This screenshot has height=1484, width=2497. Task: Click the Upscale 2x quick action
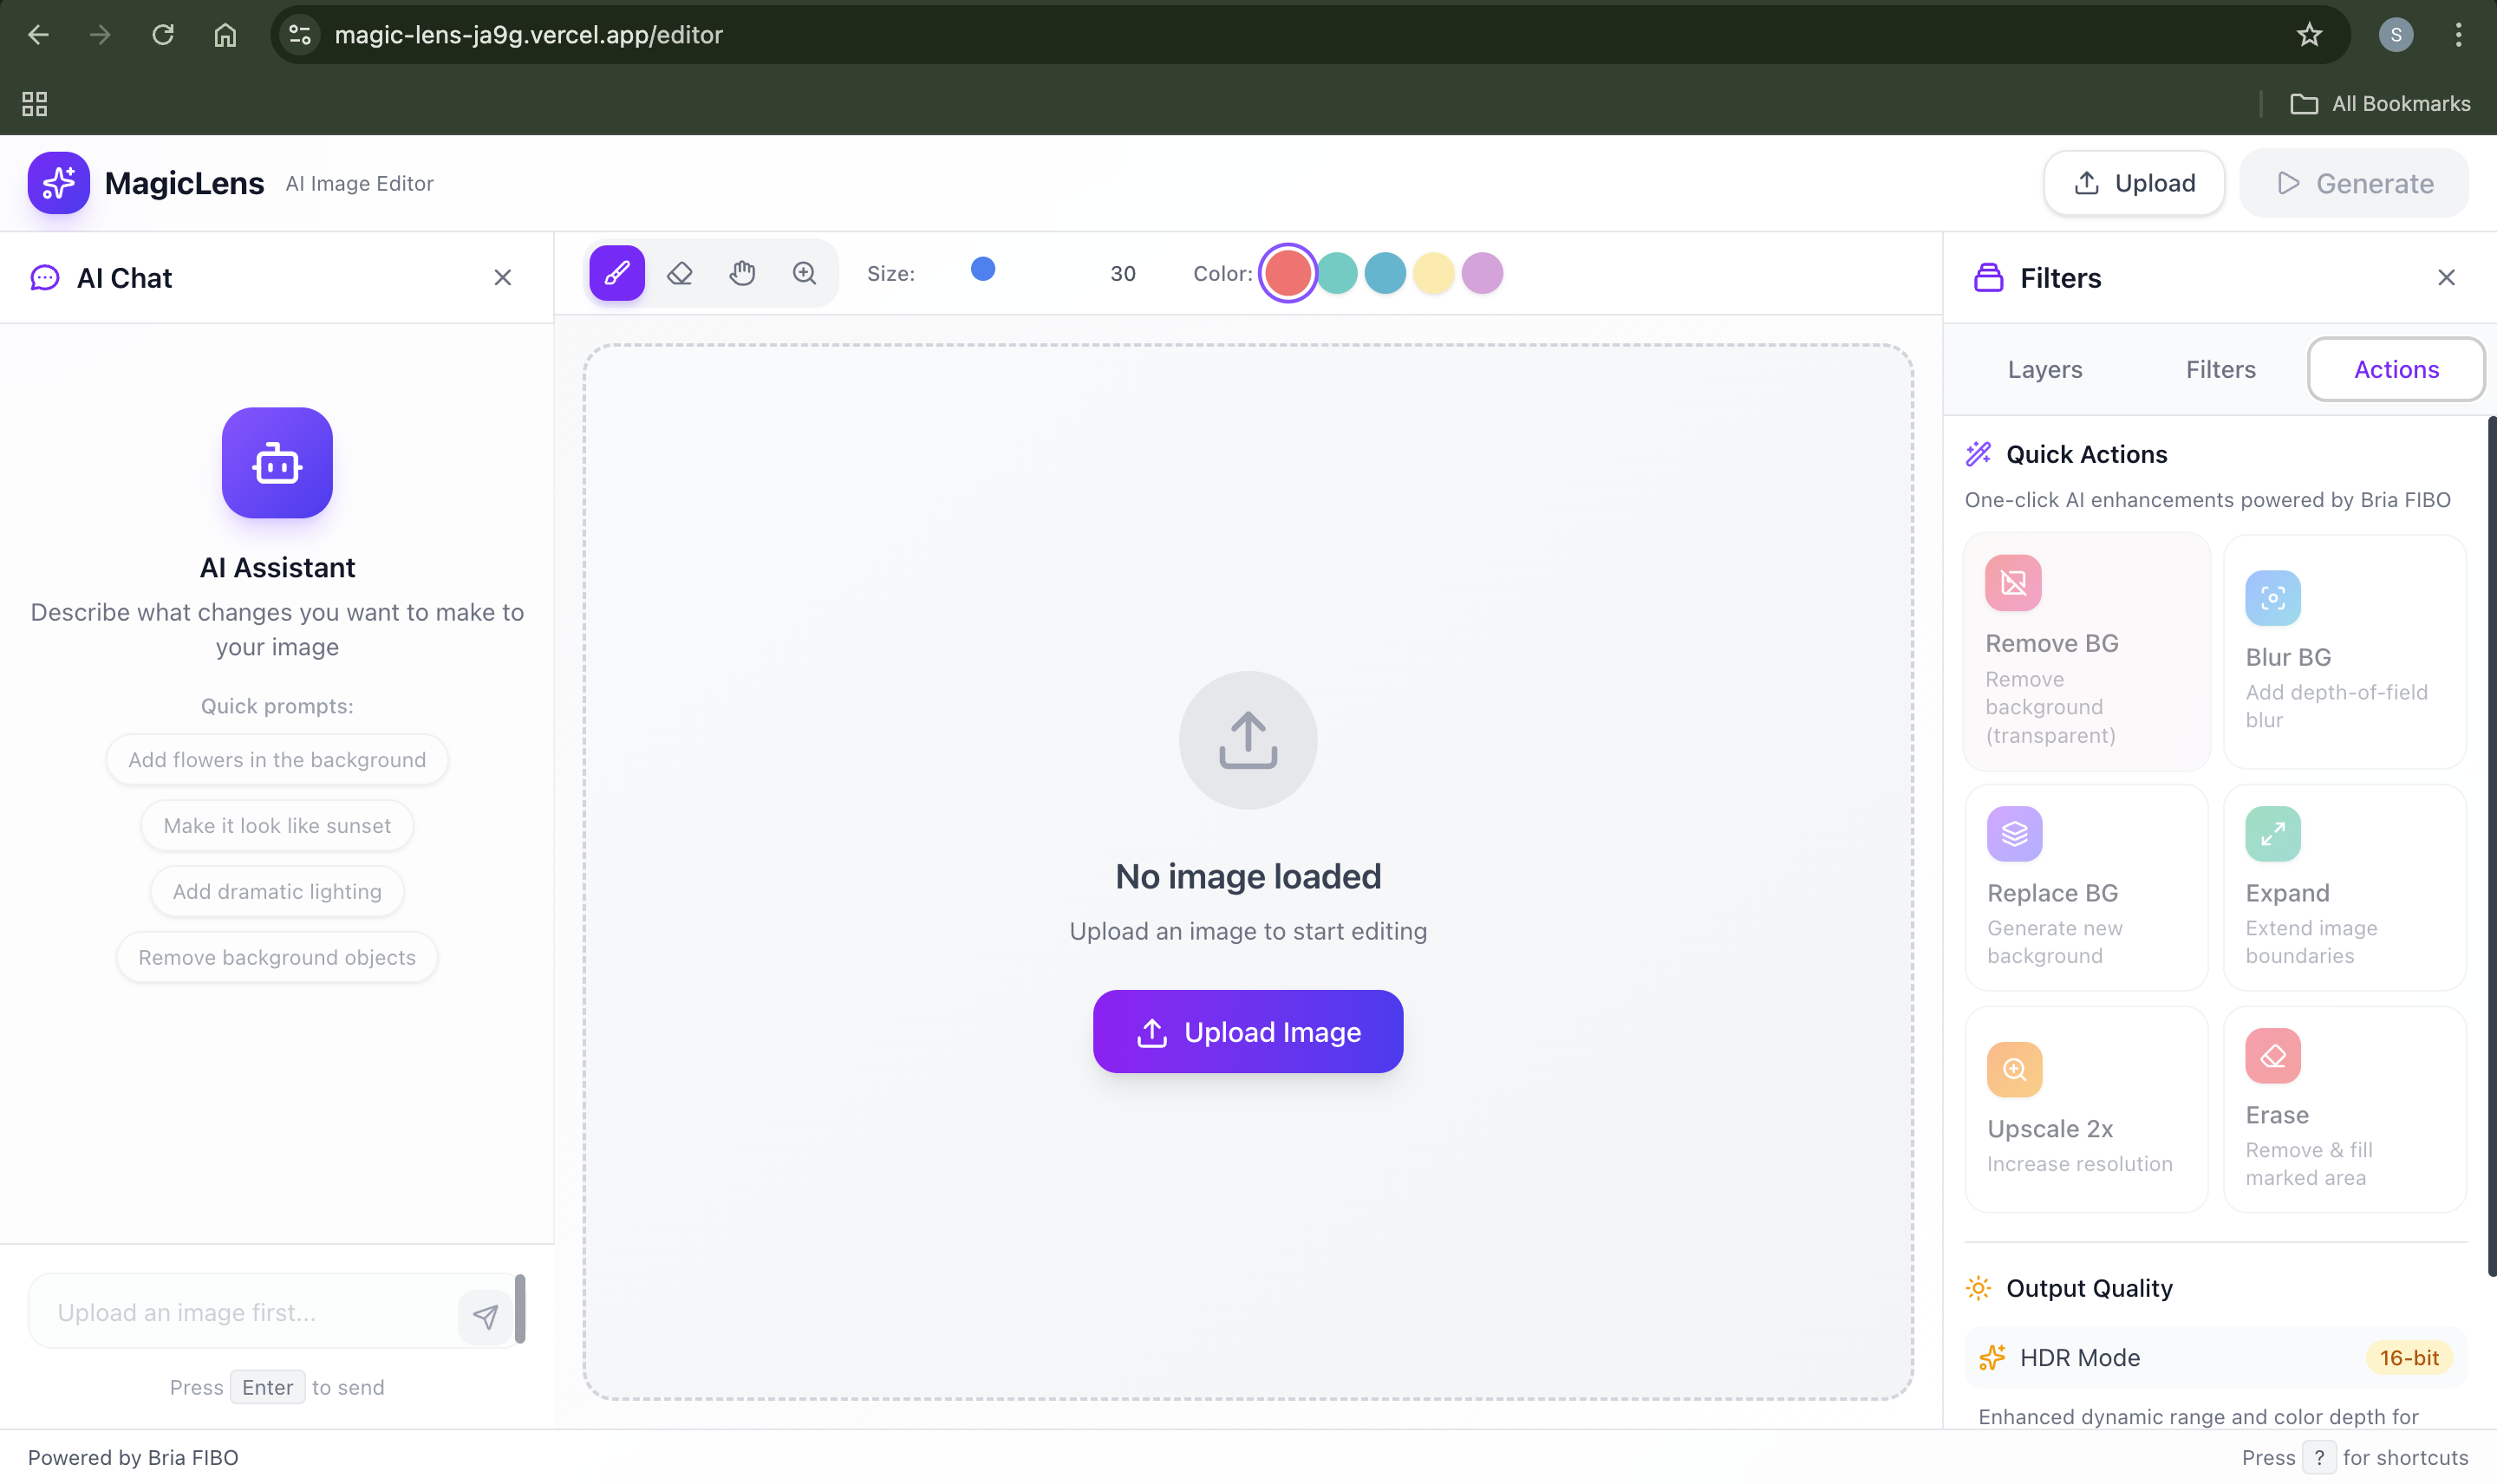[x=2086, y=1109]
